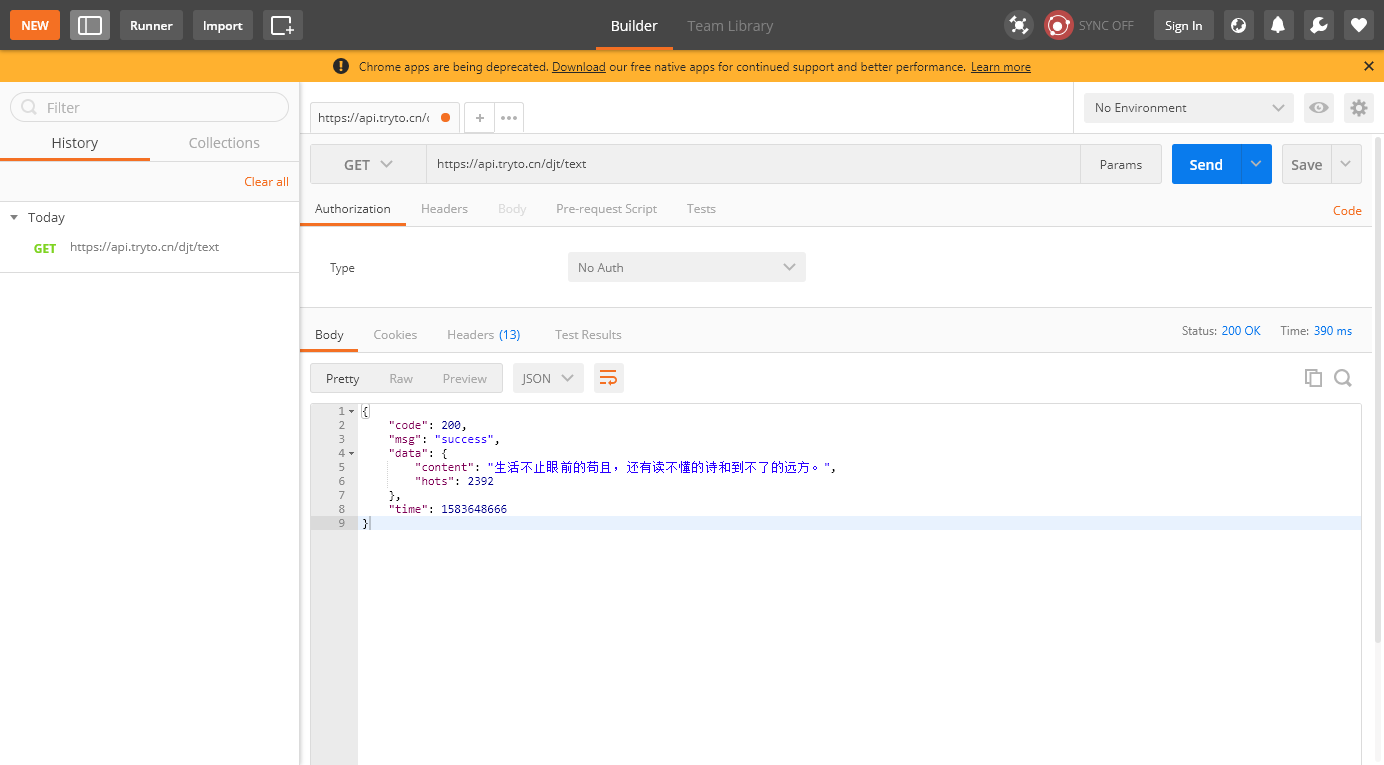Click the Download link in banner
Viewport: 1384px width, 765px height.
579,67
